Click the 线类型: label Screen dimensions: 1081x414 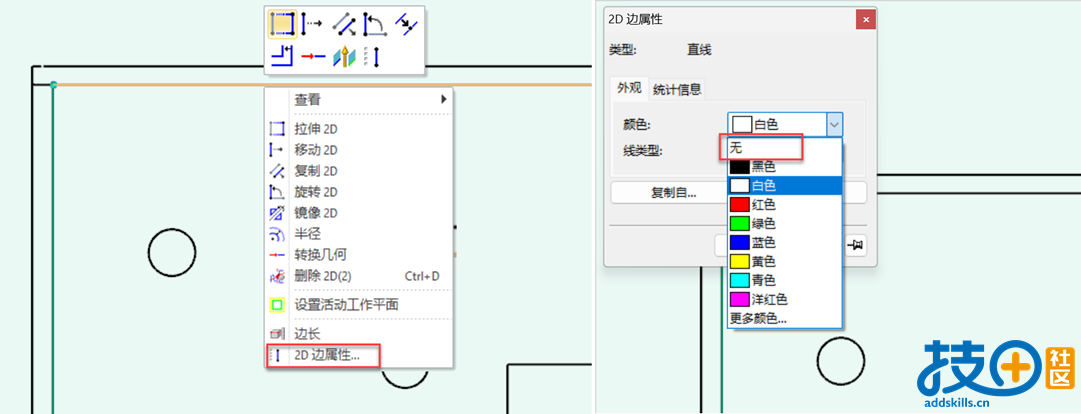coord(643,151)
